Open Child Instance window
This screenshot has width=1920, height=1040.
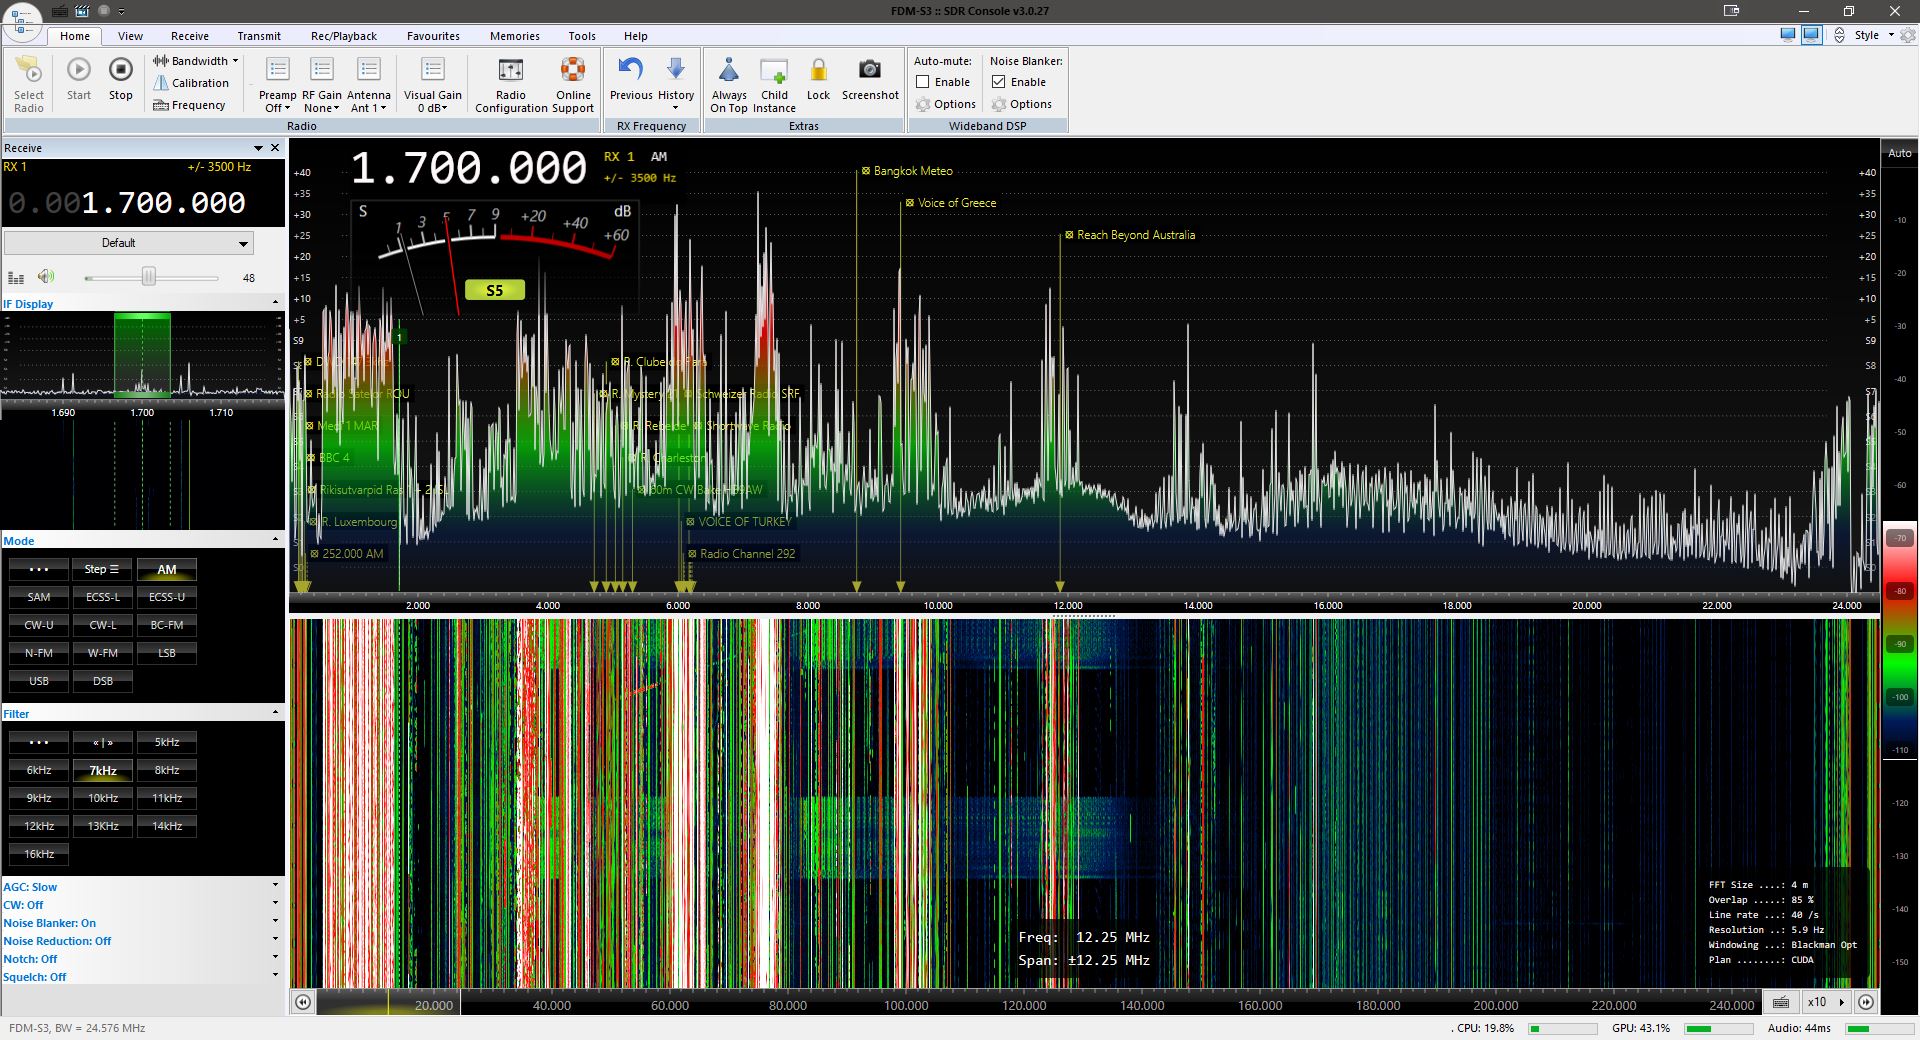tap(774, 70)
